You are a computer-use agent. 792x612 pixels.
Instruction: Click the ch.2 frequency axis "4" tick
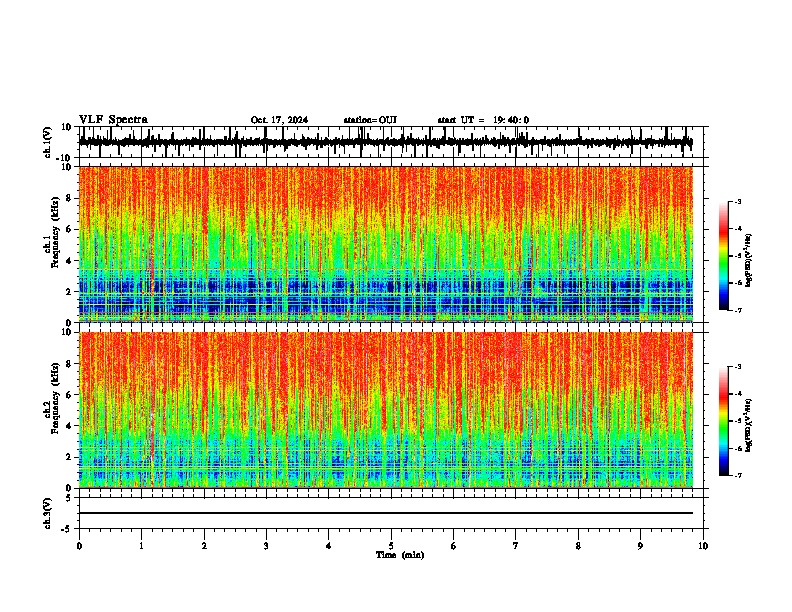click(69, 426)
